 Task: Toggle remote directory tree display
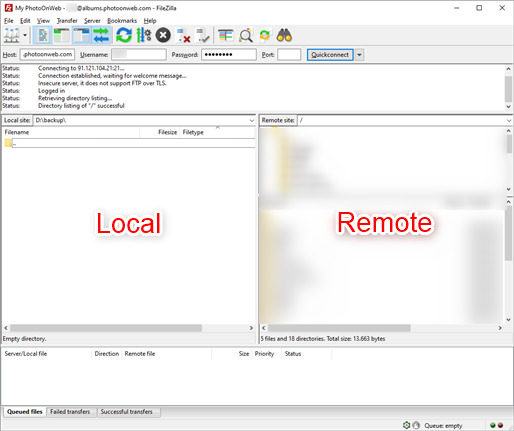pos(82,35)
